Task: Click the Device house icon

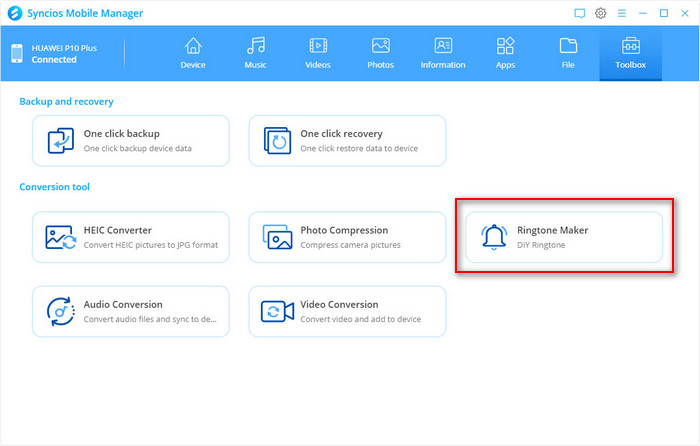Action: 193,46
